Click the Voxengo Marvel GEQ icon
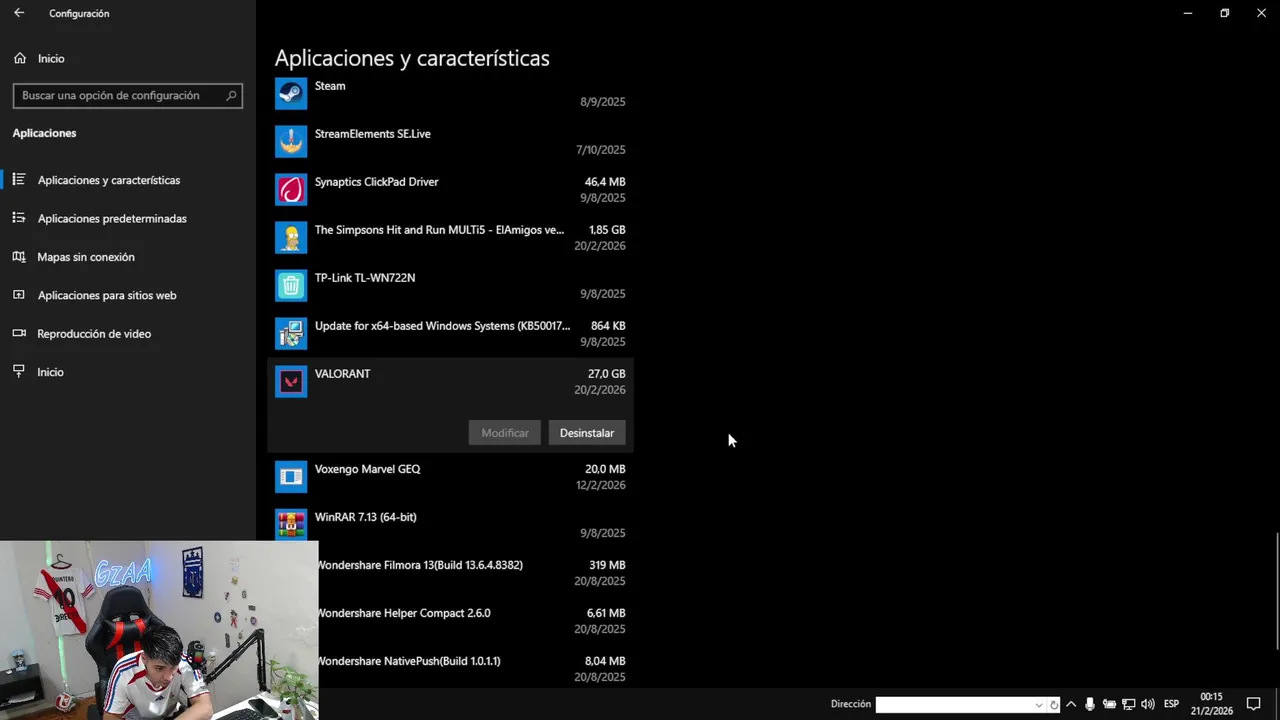Image resolution: width=1280 pixels, height=720 pixels. click(291, 477)
